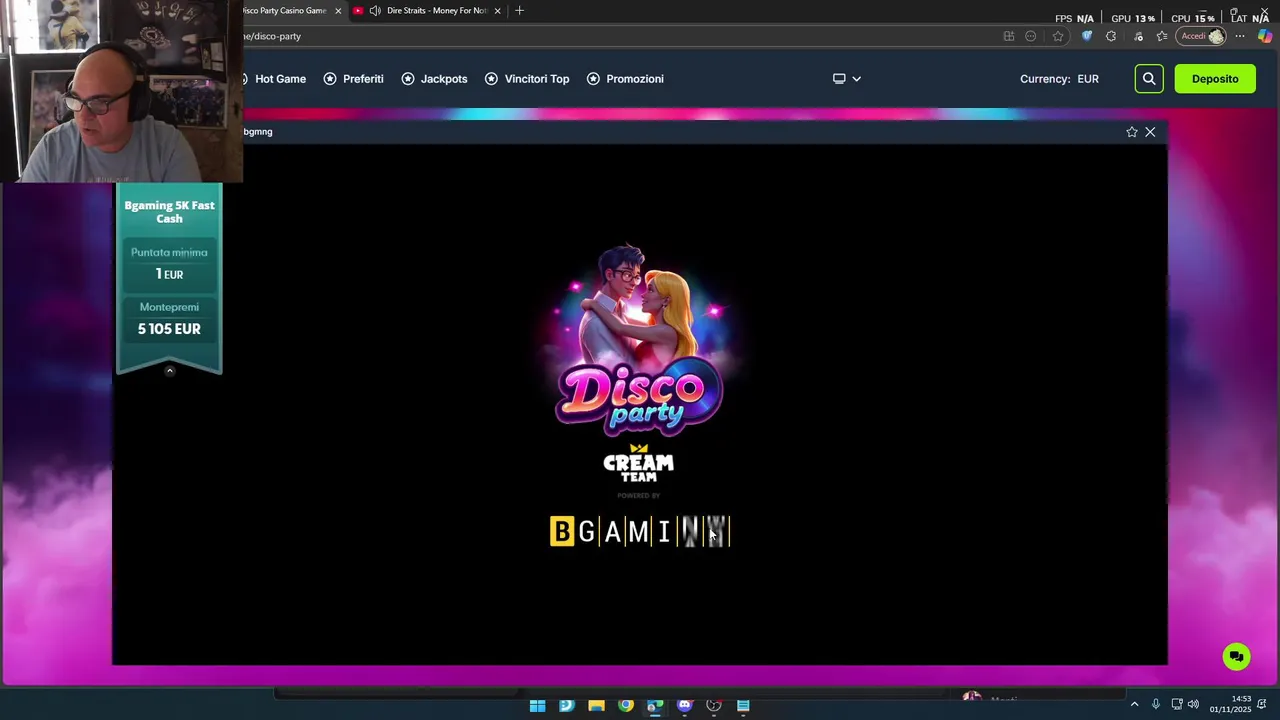This screenshot has width=1280, height=720.
Task: Open the last taskbar notepad-style app icon
Action: (x=743, y=706)
